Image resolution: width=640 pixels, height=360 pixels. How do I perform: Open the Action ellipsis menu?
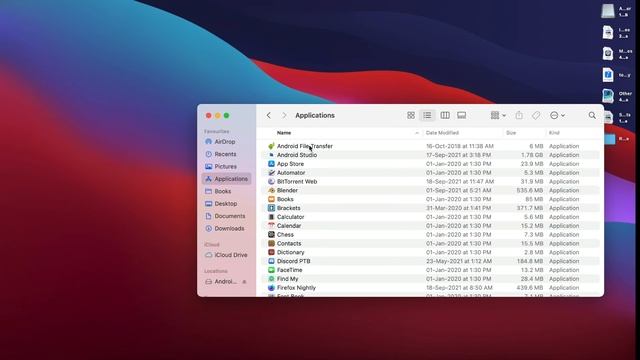click(x=557, y=116)
